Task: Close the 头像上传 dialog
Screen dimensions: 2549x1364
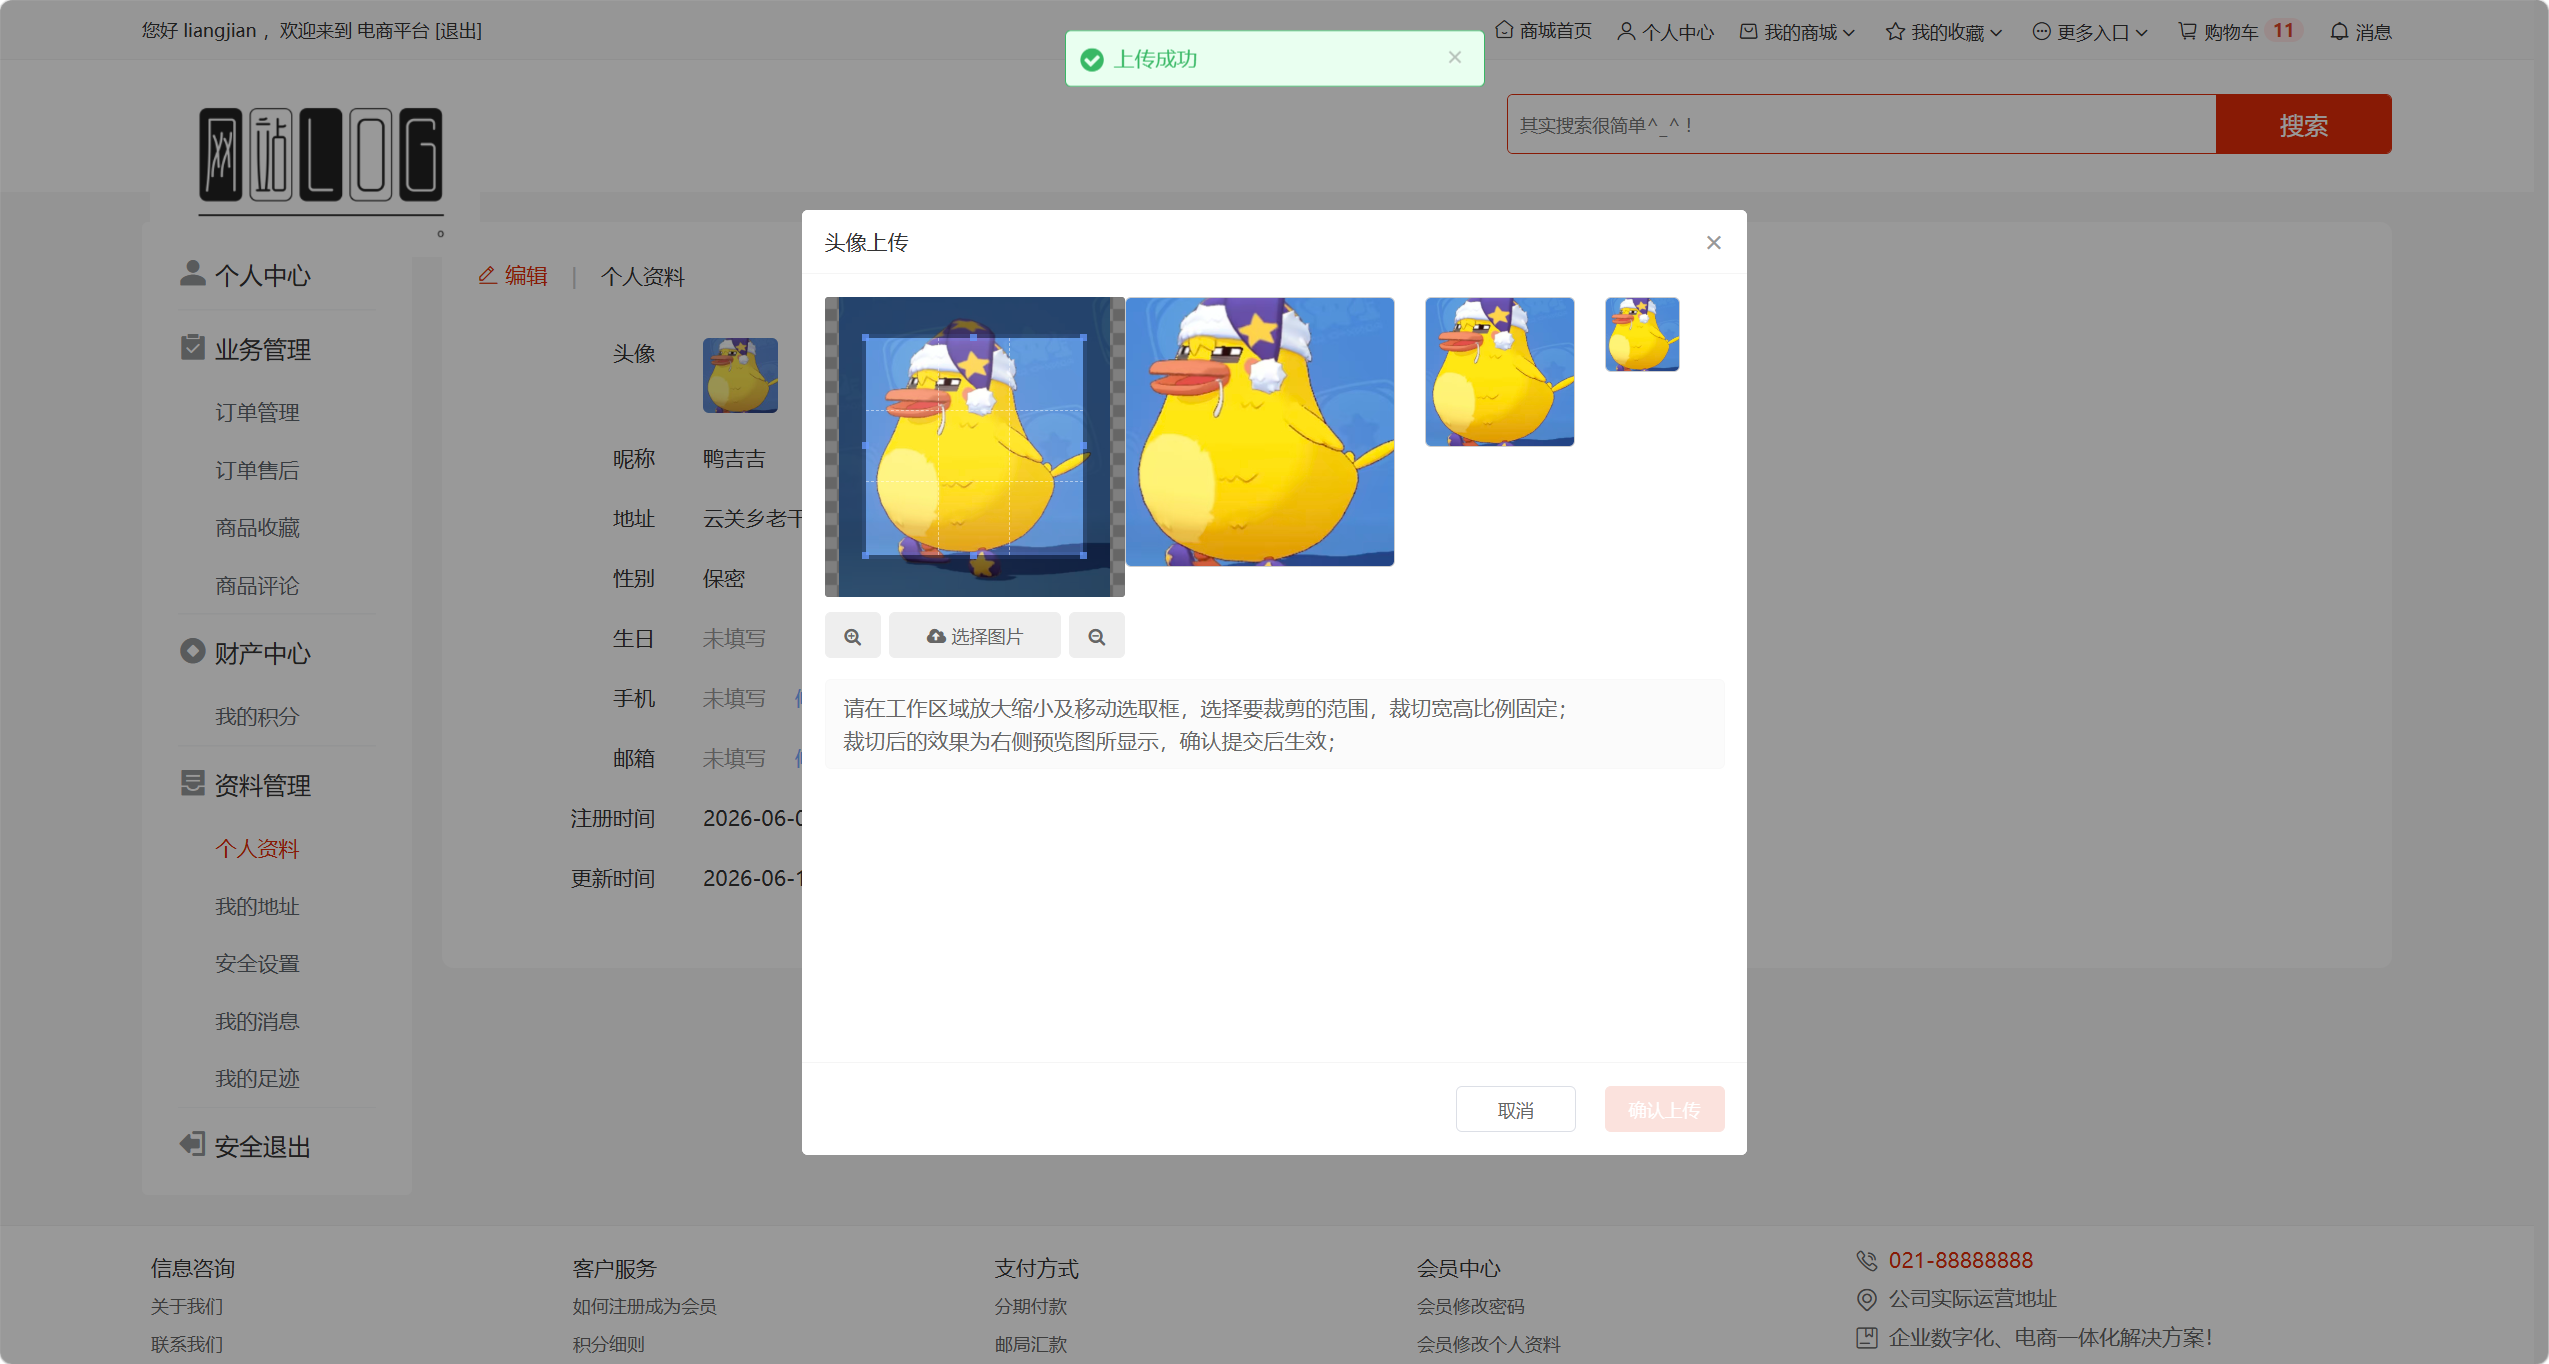Action: click(x=1713, y=243)
